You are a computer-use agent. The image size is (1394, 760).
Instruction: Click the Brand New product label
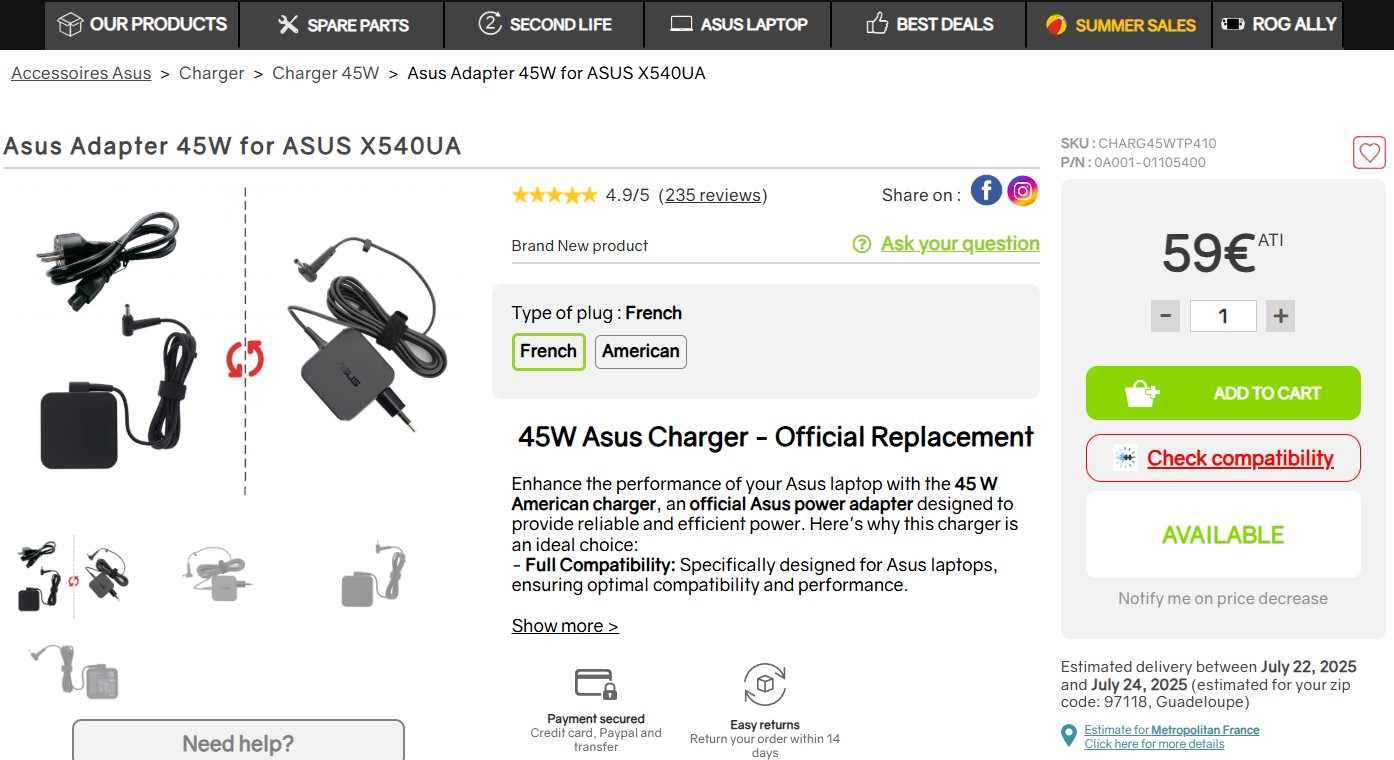point(580,246)
